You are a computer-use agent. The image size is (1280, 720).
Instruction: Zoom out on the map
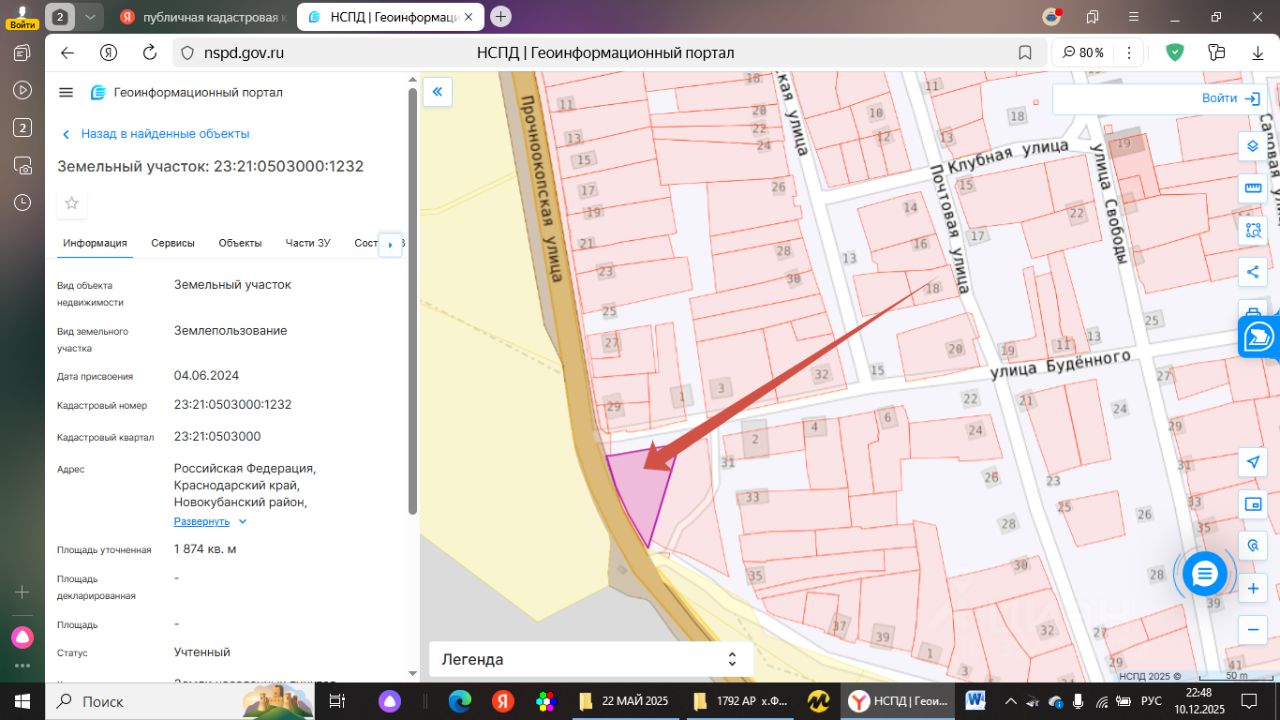1252,630
